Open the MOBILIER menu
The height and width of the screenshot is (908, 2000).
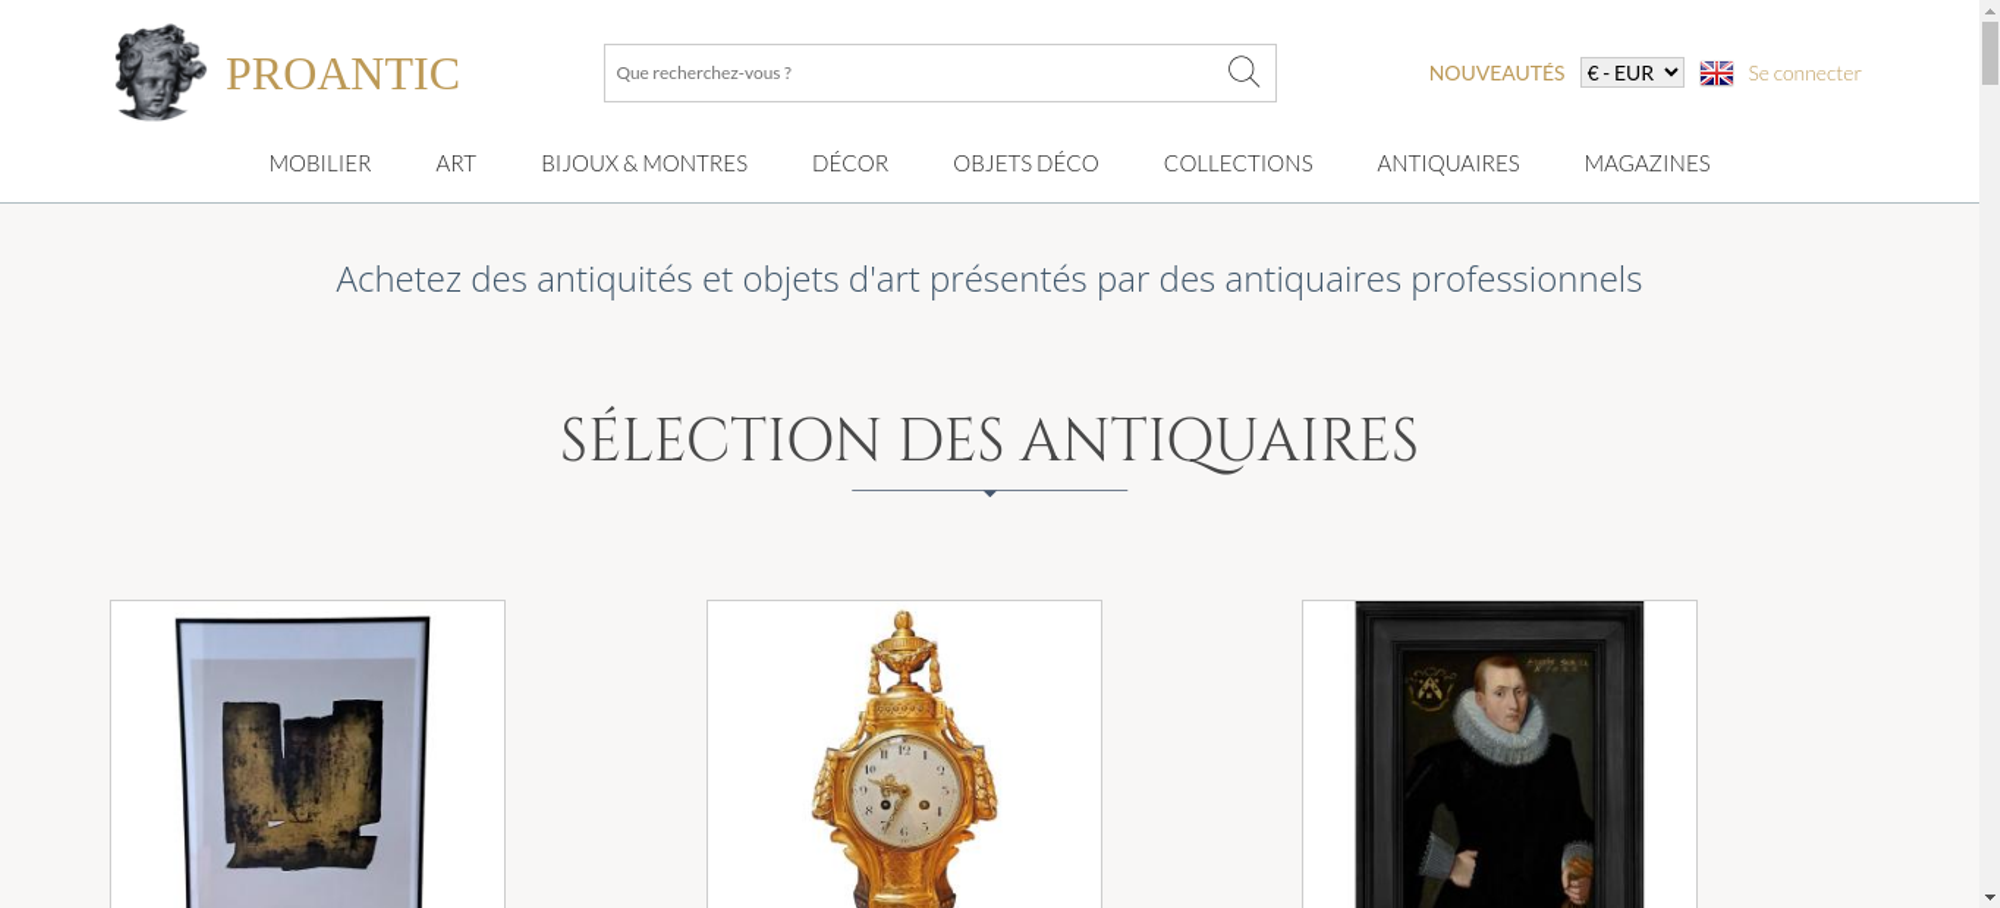[x=320, y=163]
